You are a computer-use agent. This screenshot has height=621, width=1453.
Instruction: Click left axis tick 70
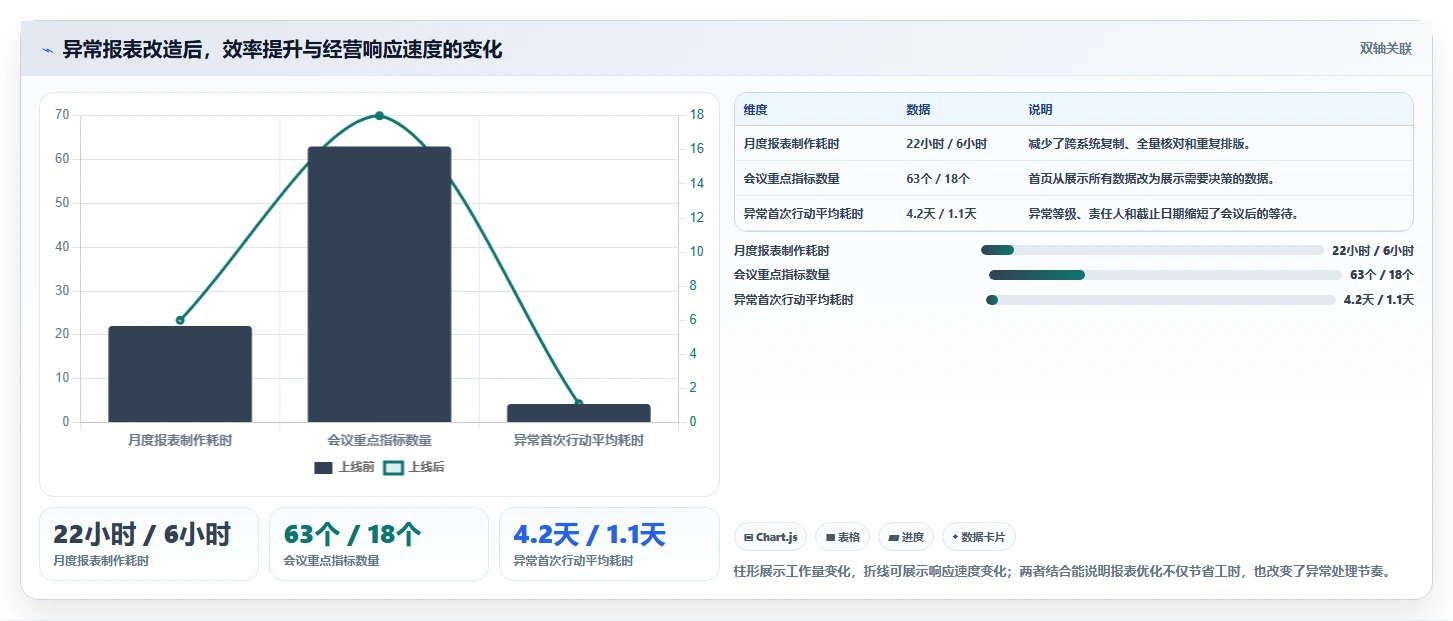62,115
